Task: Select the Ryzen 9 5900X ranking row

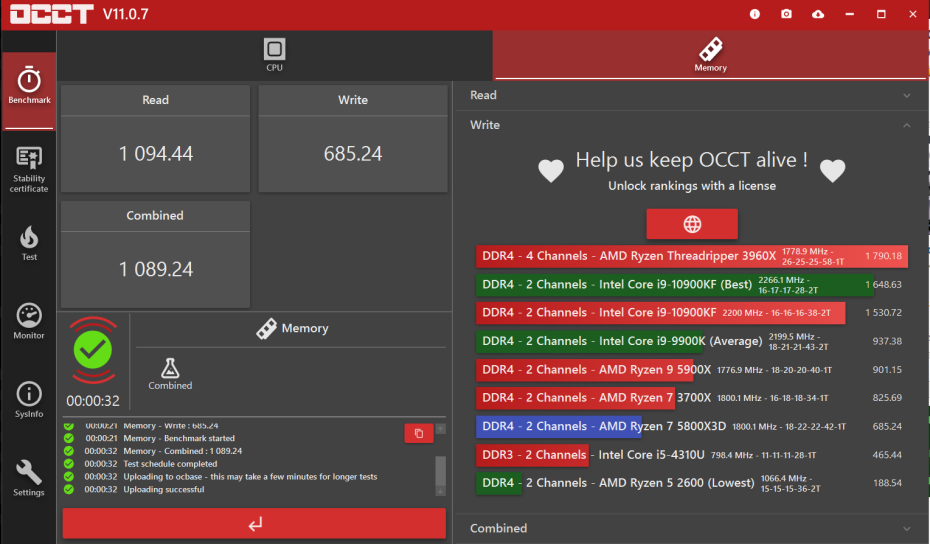Action: tap(692, 370)
